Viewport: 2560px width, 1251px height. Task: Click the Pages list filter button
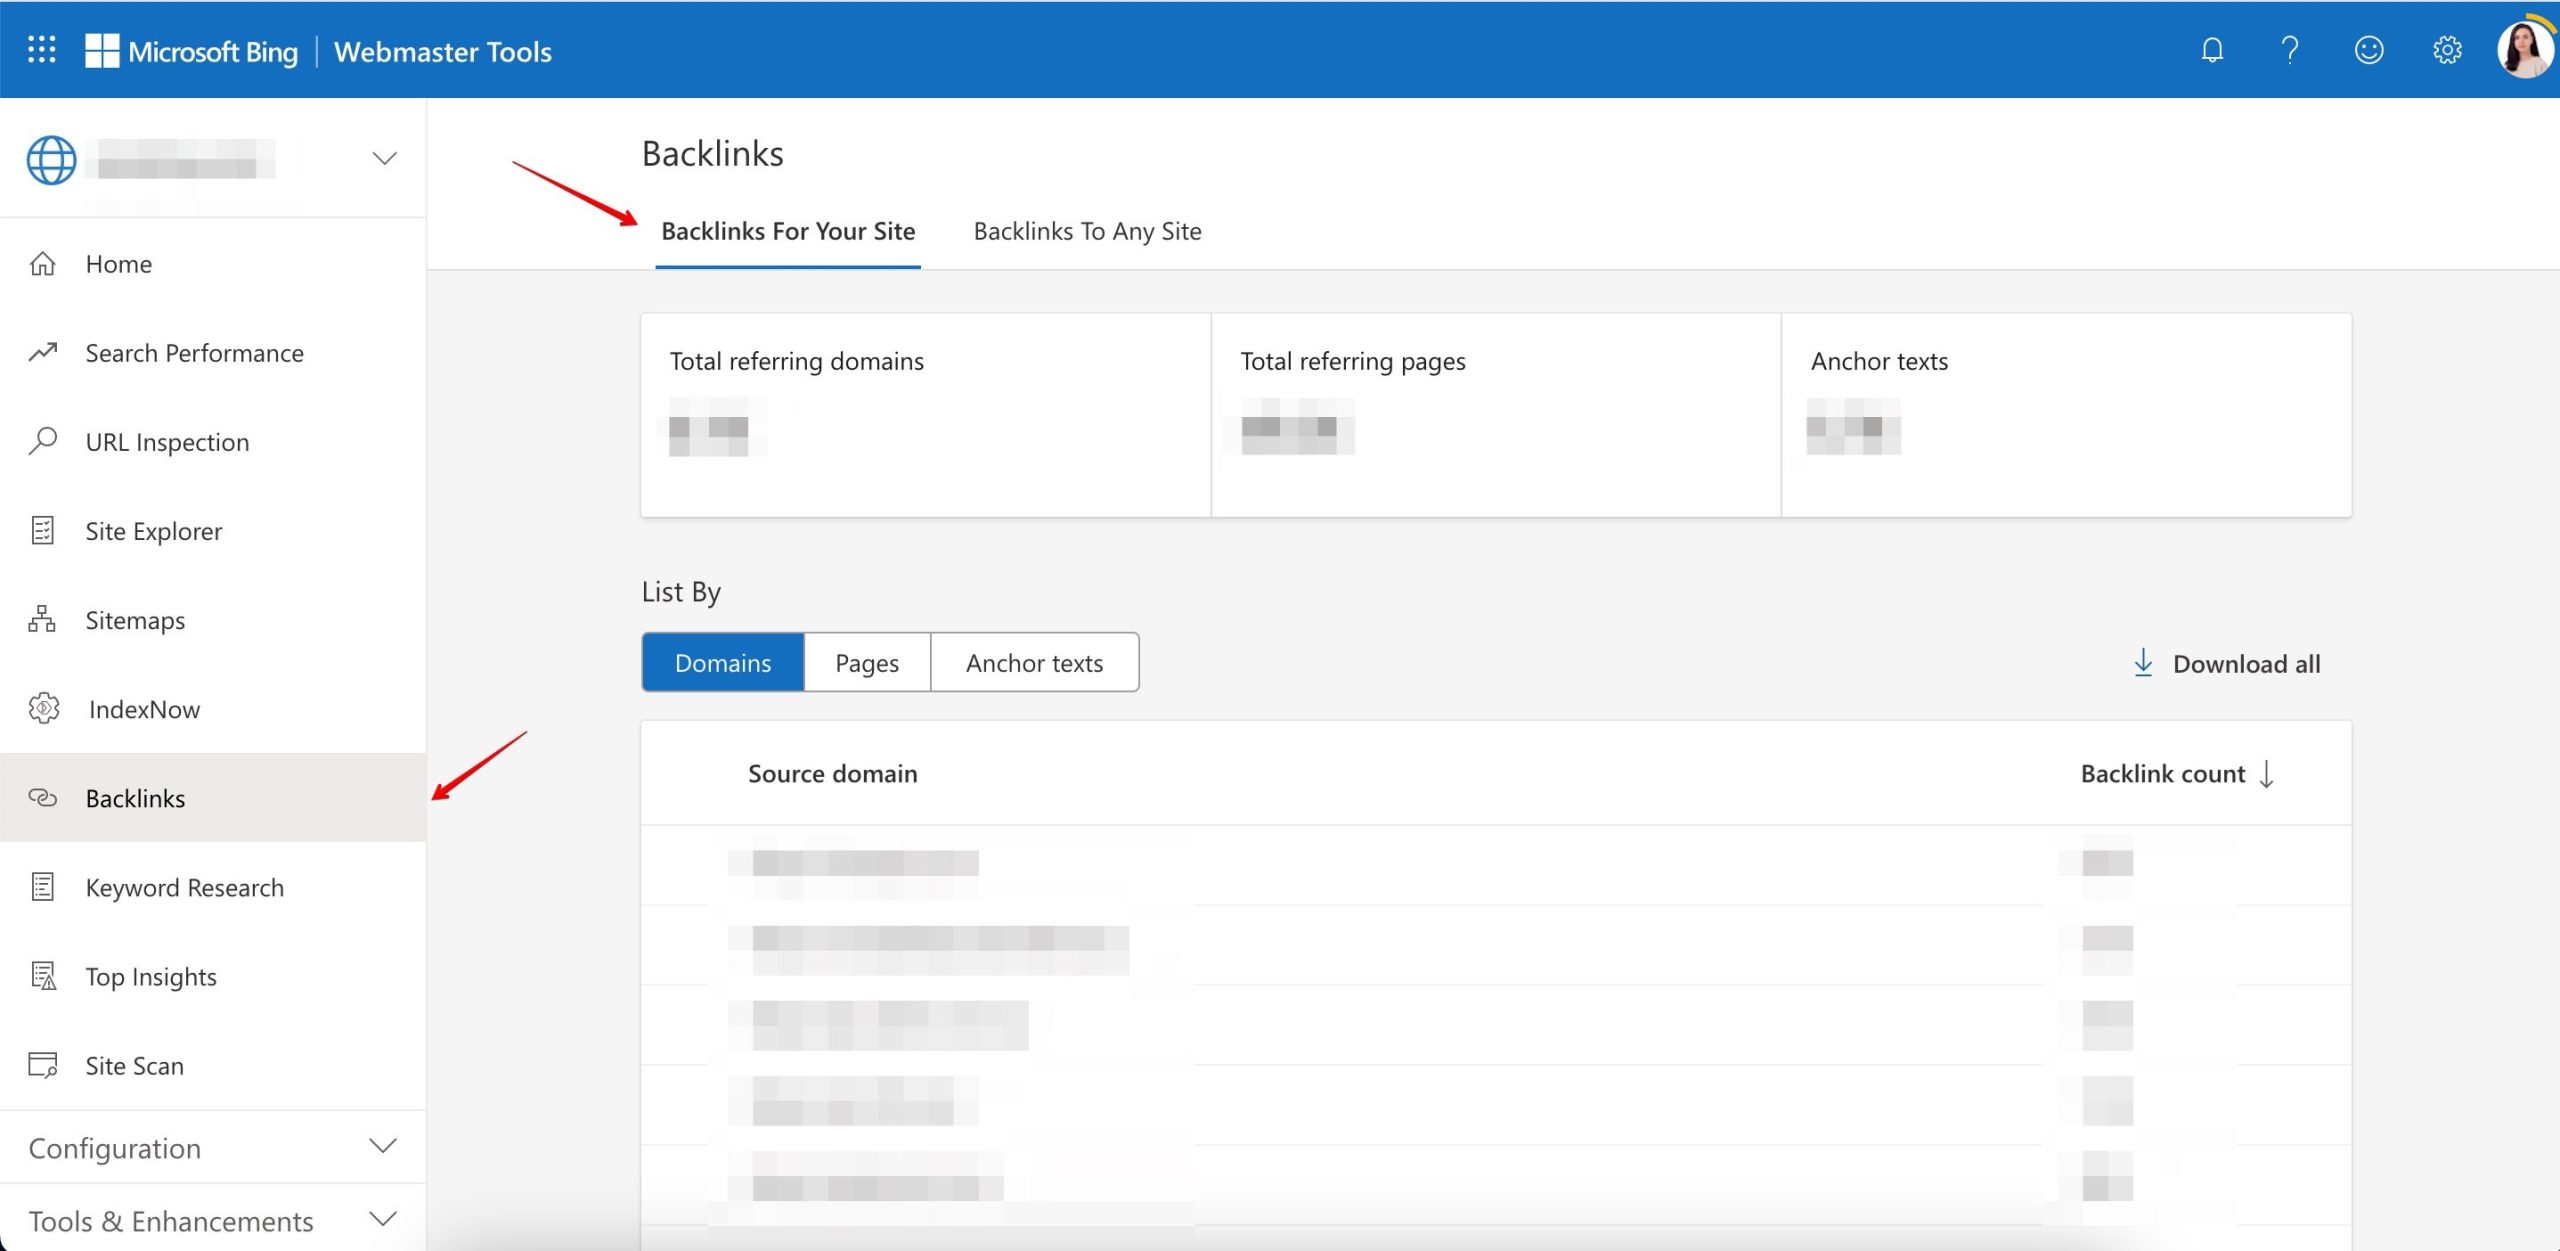[x=865, y=661]
